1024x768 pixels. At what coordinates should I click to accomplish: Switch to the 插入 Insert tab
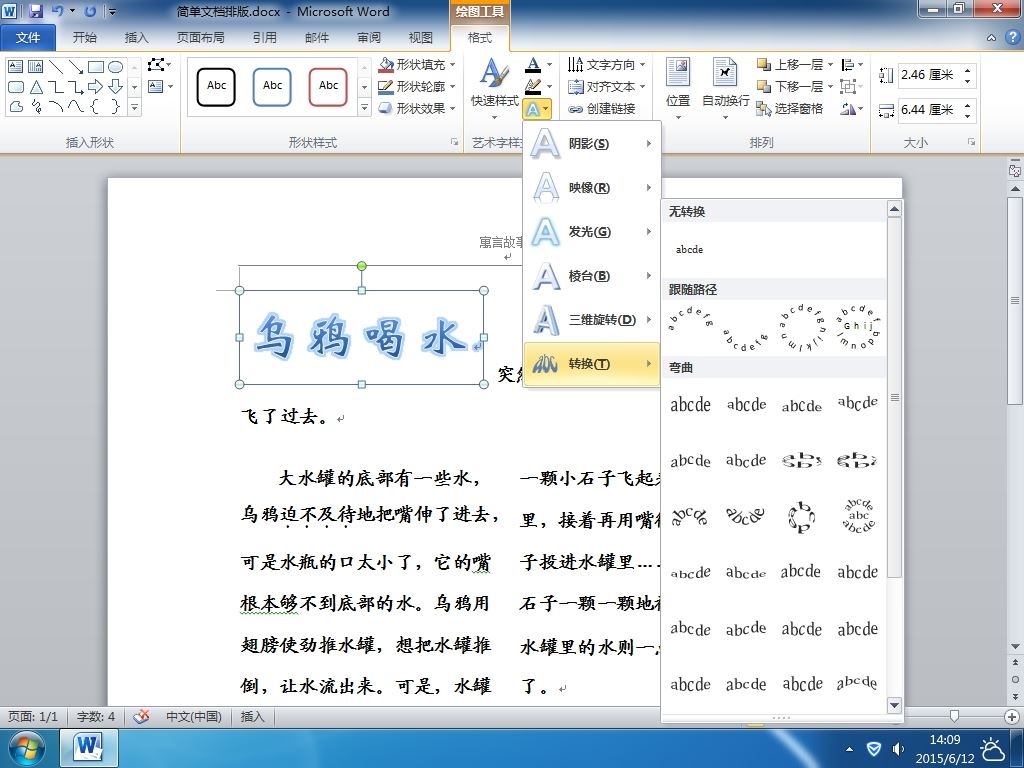click(x=136, y=37)
